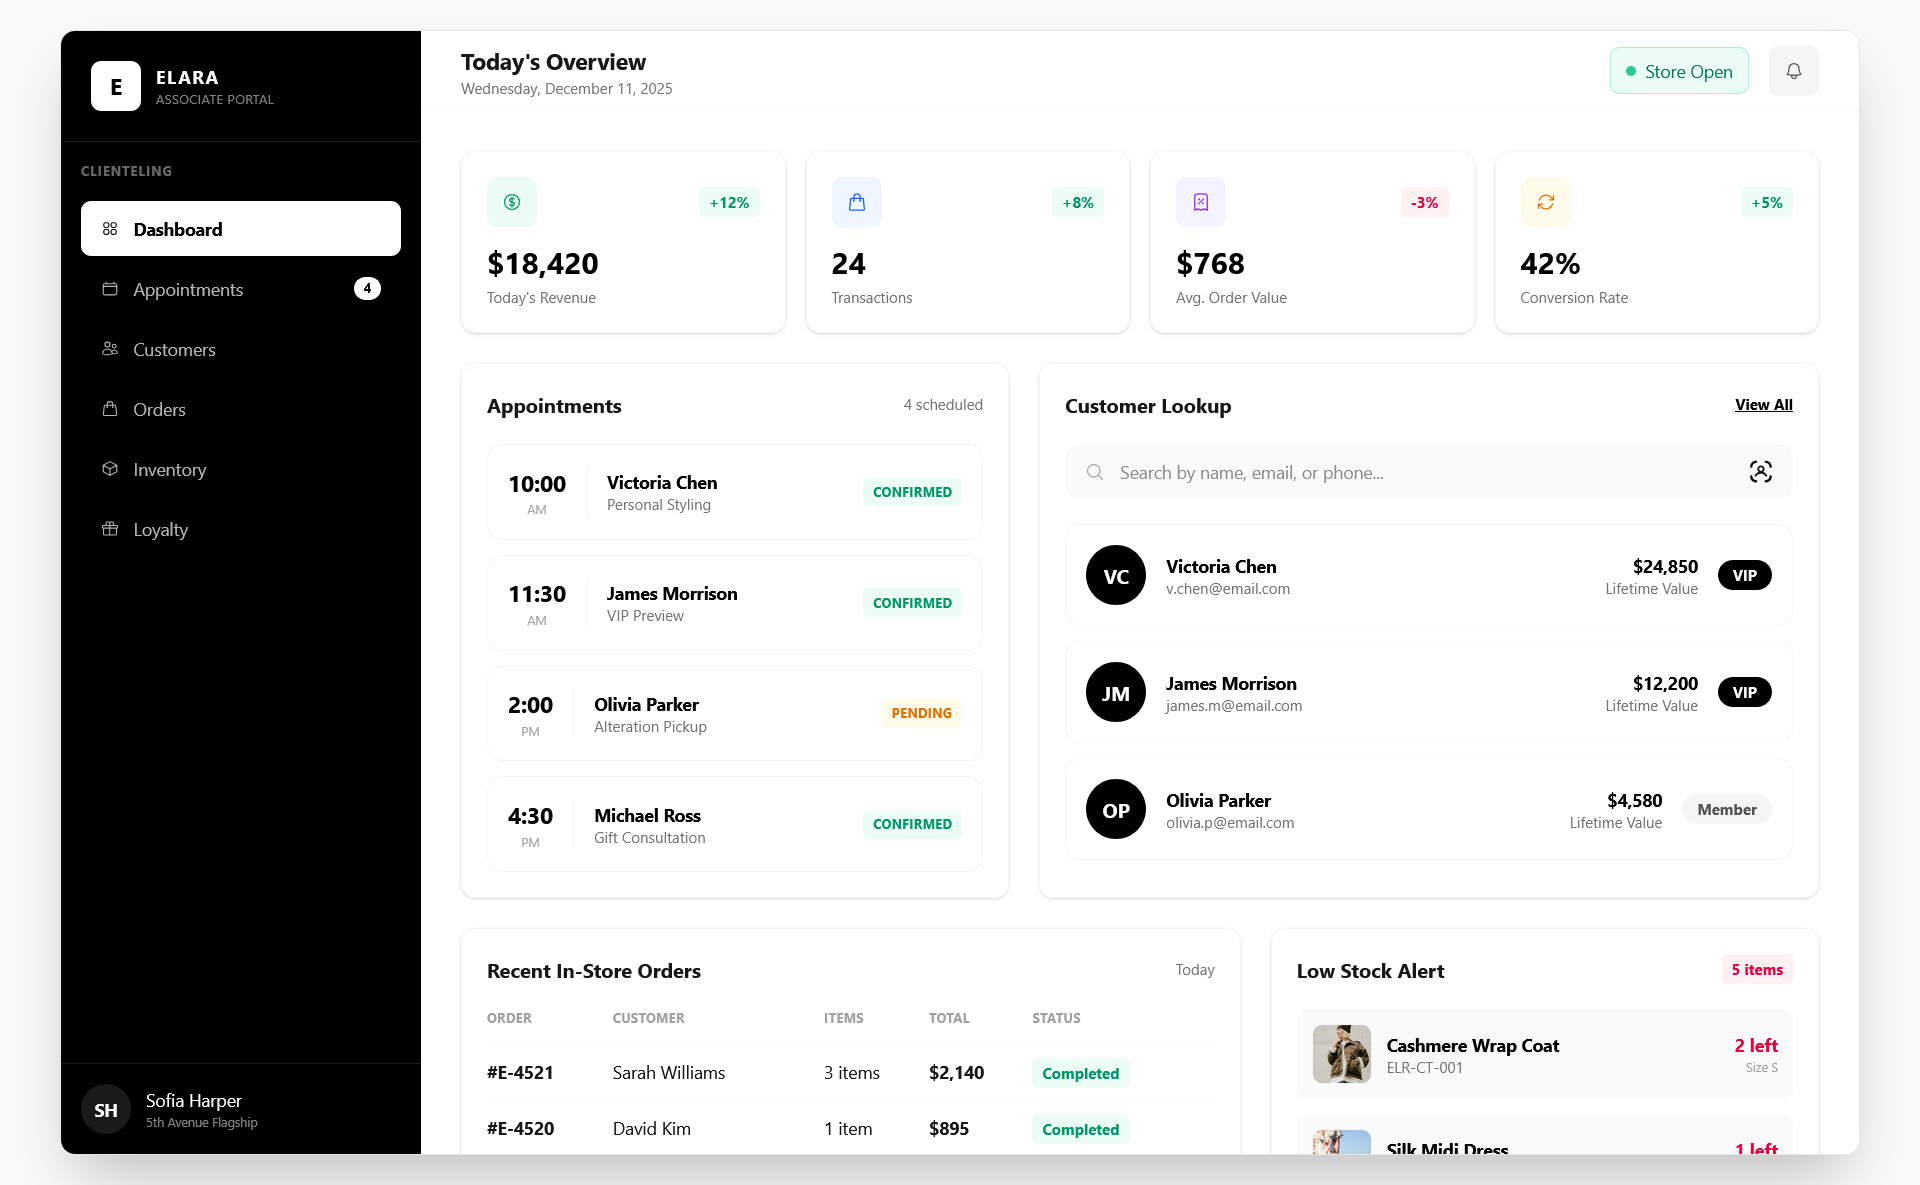Click the refresh Conversion Rate icon

[x=1545, y=202]
